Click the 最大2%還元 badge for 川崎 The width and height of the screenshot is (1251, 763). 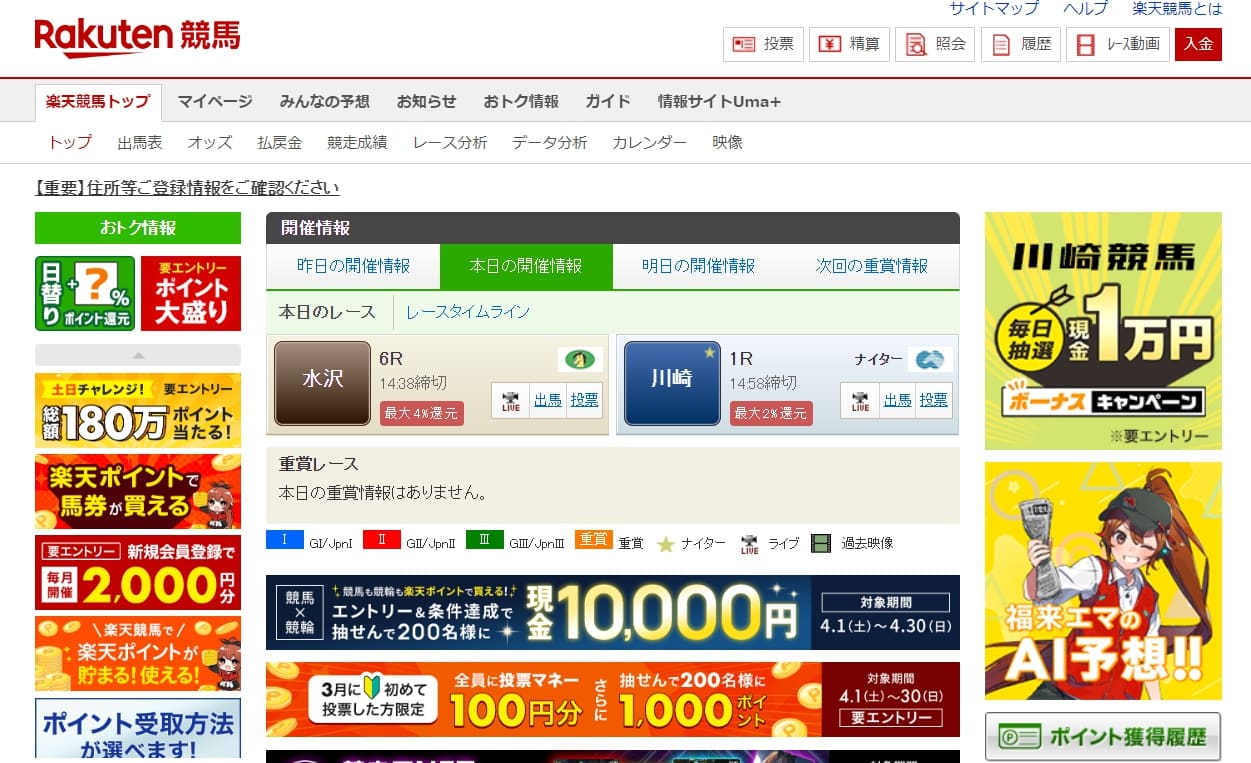tap(771, 413)
